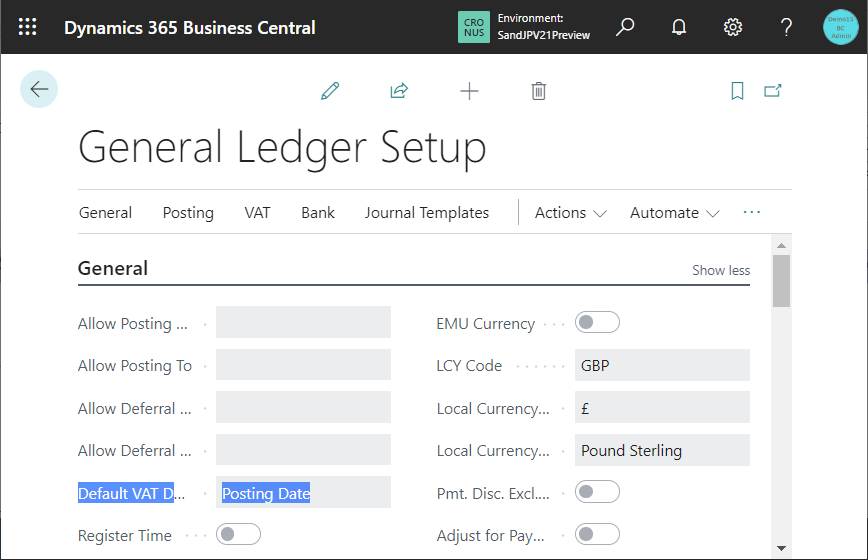This screenshot has height=560, width=868.
Task: Click the CRONUS company badge
Action: tap(473, 27)
